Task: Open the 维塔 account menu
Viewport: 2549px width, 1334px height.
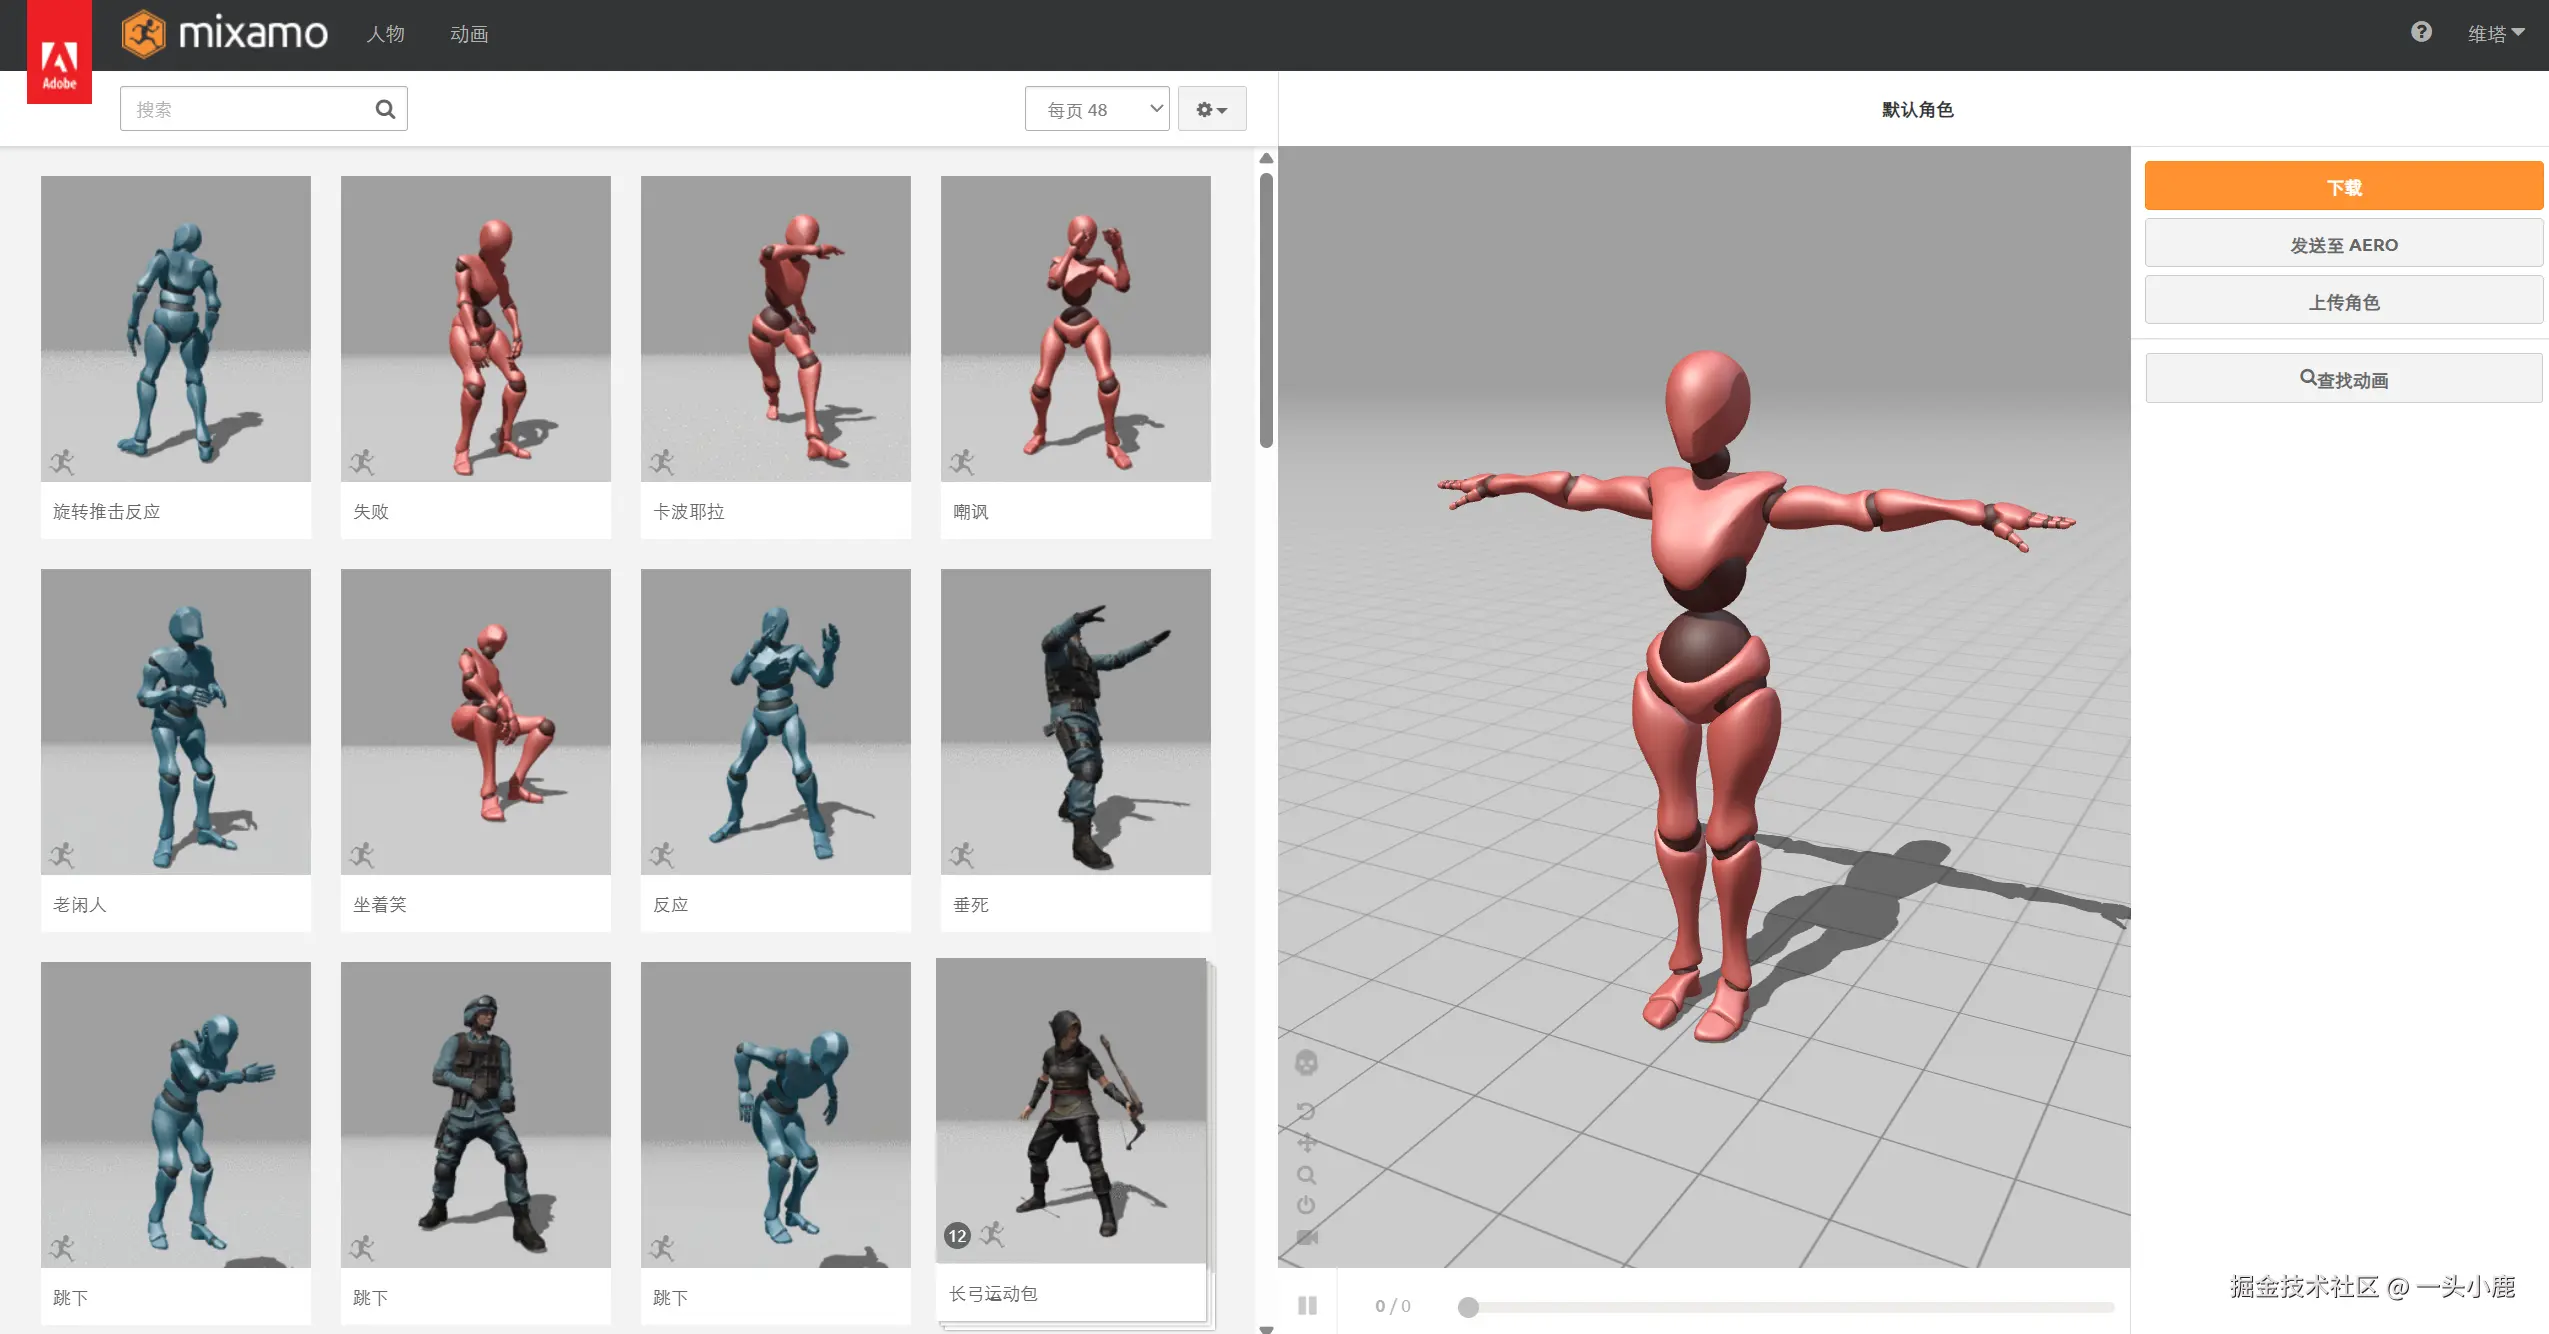Action: 2495,34
